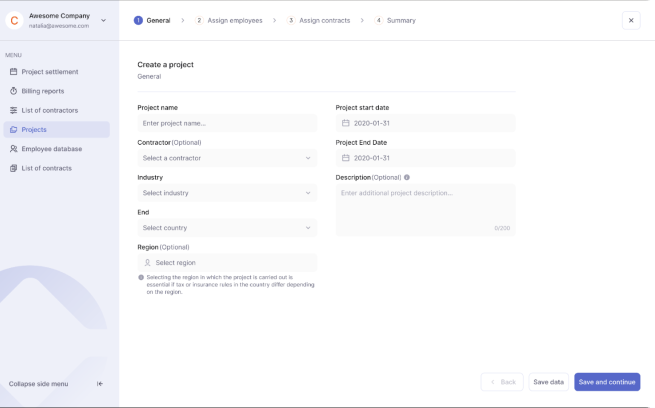Click calendar icon in Project start date
Viewport: 655px width, 408px height.
click(346, 123)
